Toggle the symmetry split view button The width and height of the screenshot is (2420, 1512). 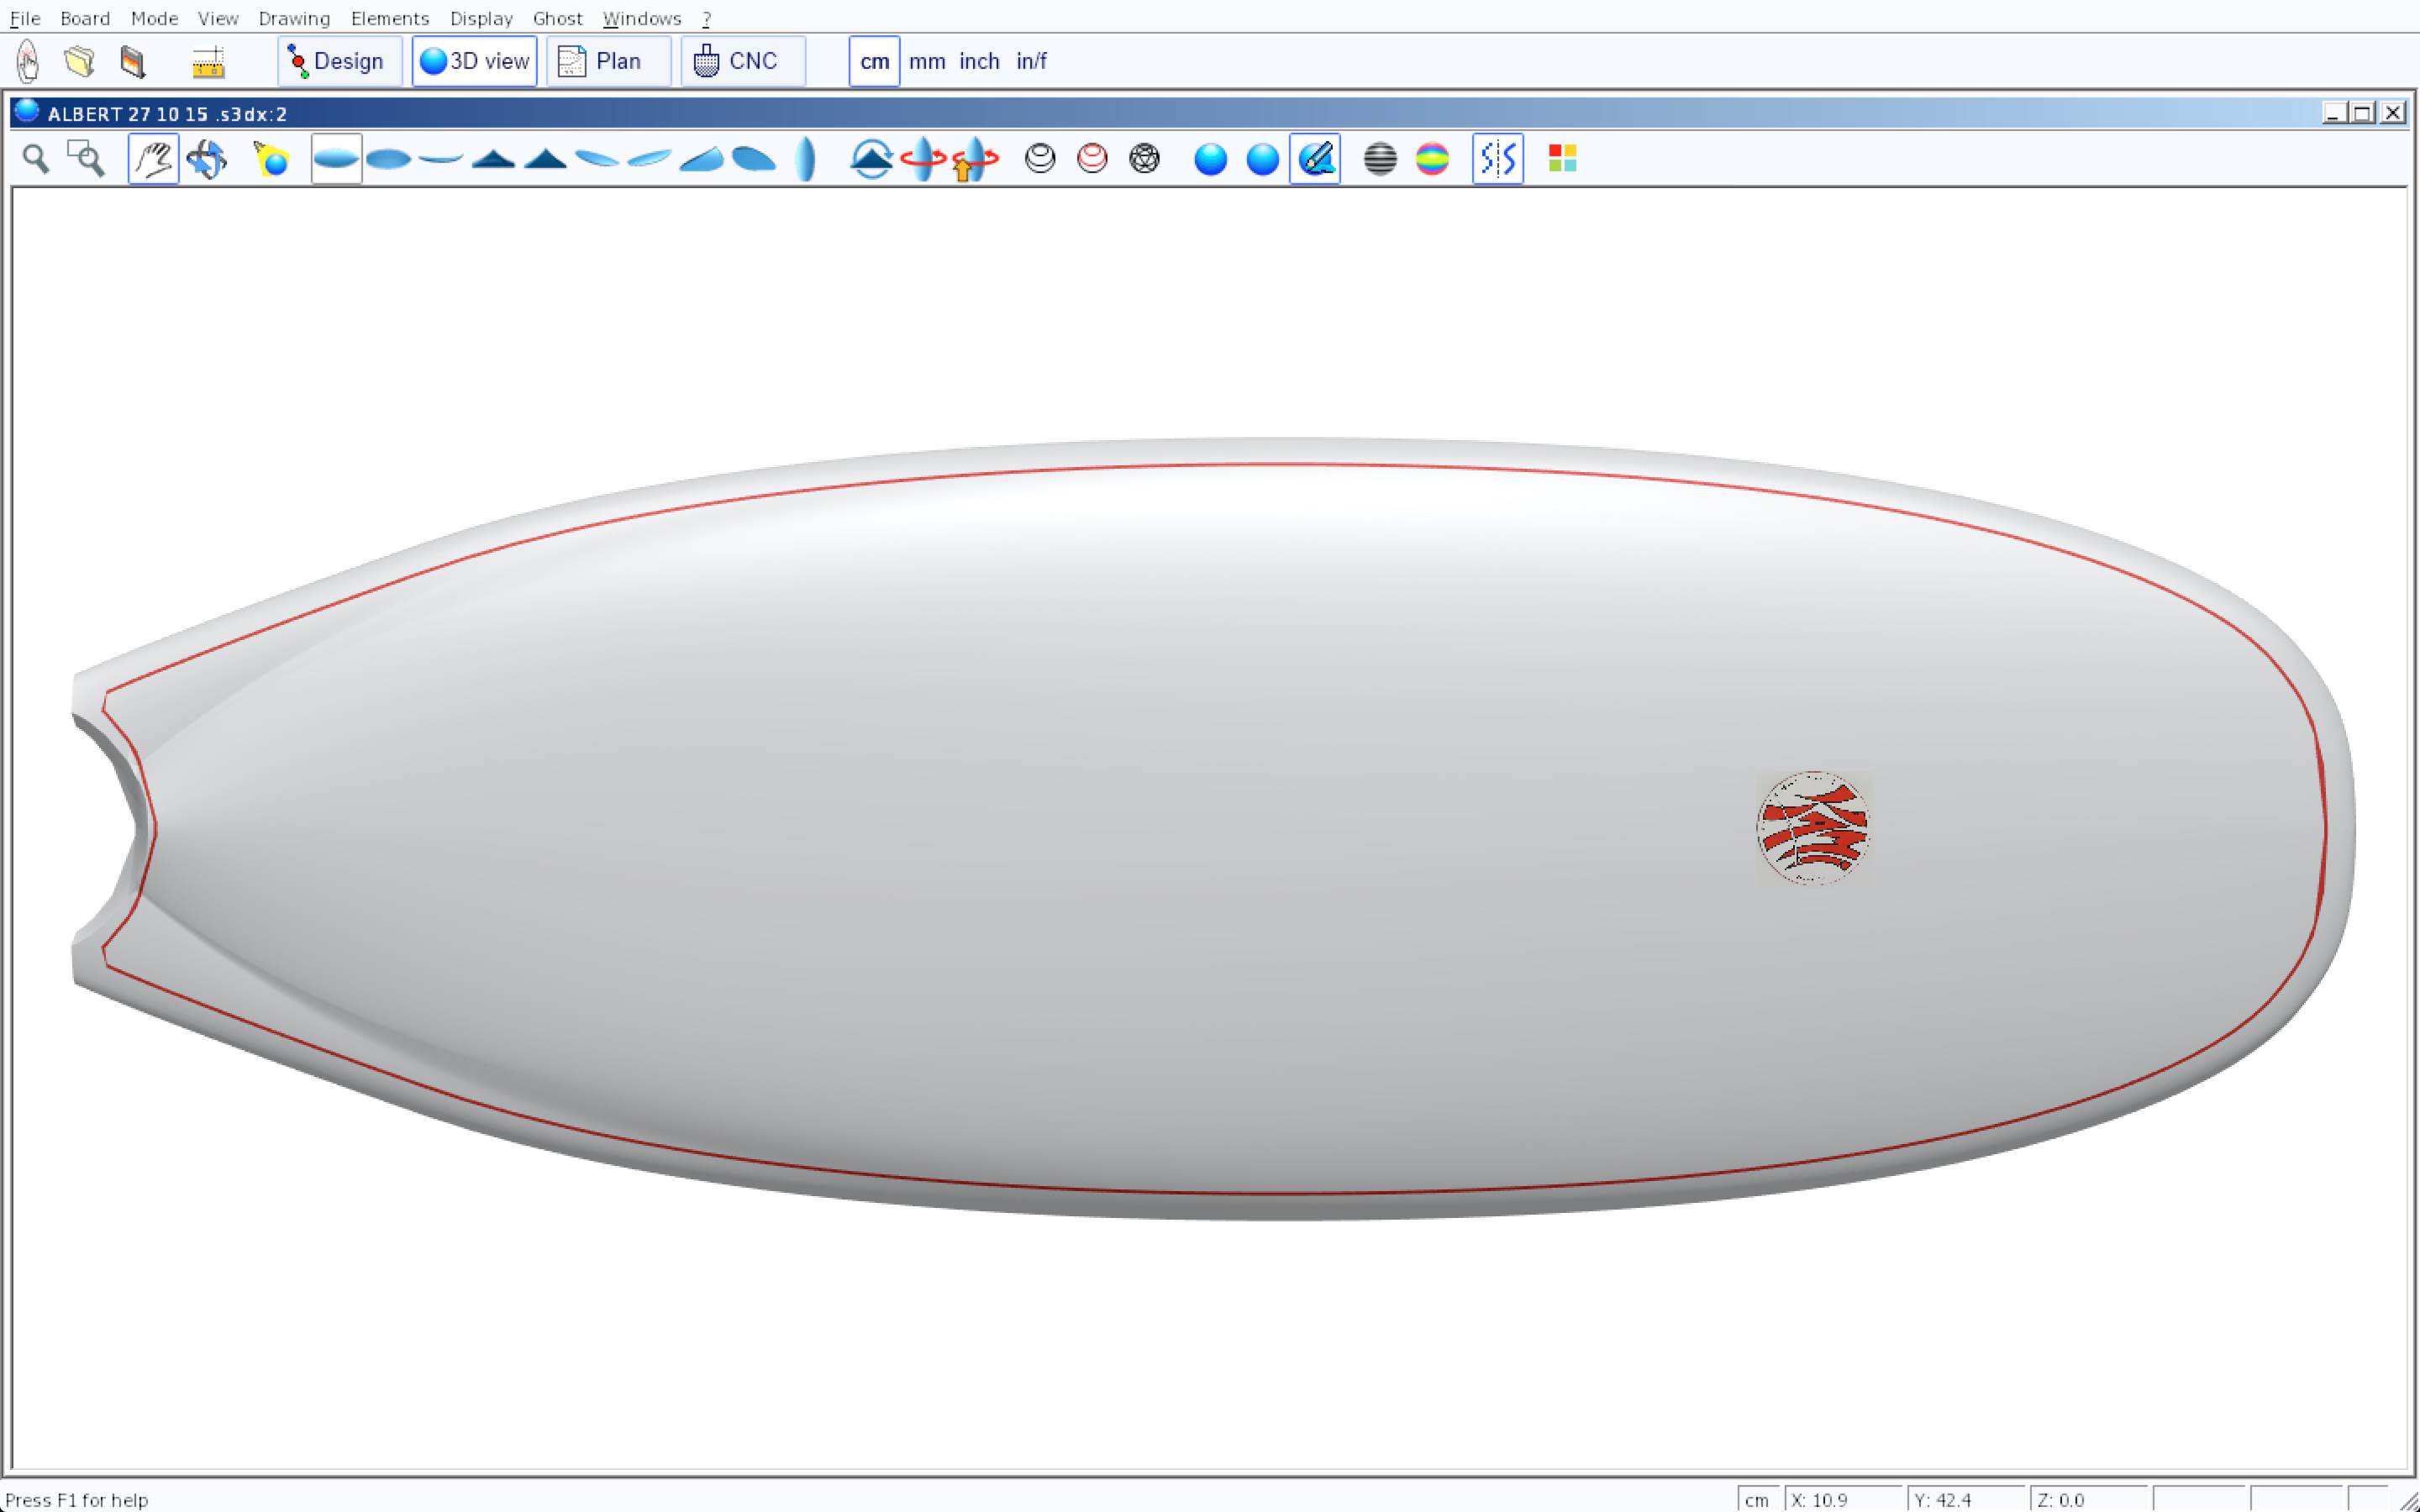click(x=1497, y=159)
